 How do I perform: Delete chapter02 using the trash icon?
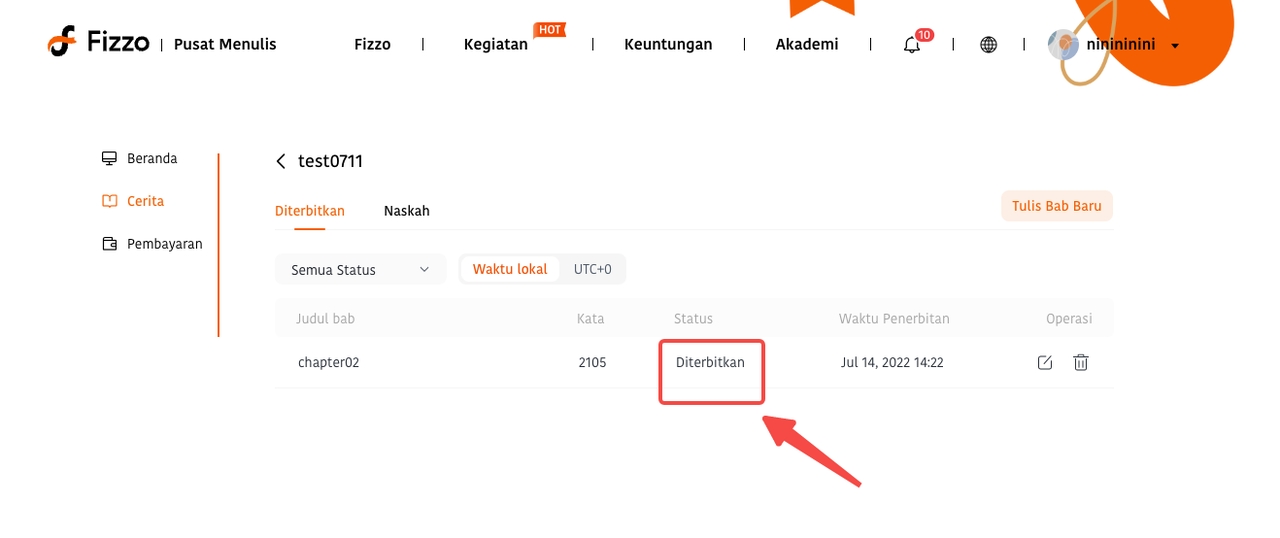click(x=1081, y=363)
